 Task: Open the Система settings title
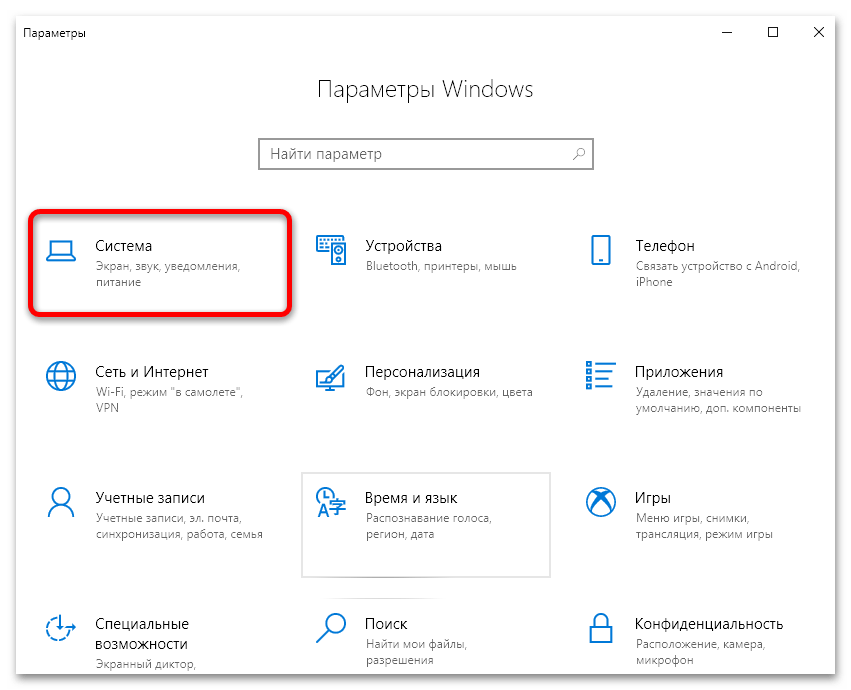pyautogui.click(x=124, y=246)
